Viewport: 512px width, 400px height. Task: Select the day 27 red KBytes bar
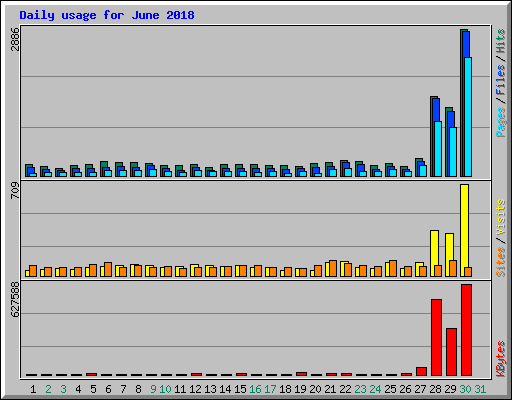click(x=421, y=371)
